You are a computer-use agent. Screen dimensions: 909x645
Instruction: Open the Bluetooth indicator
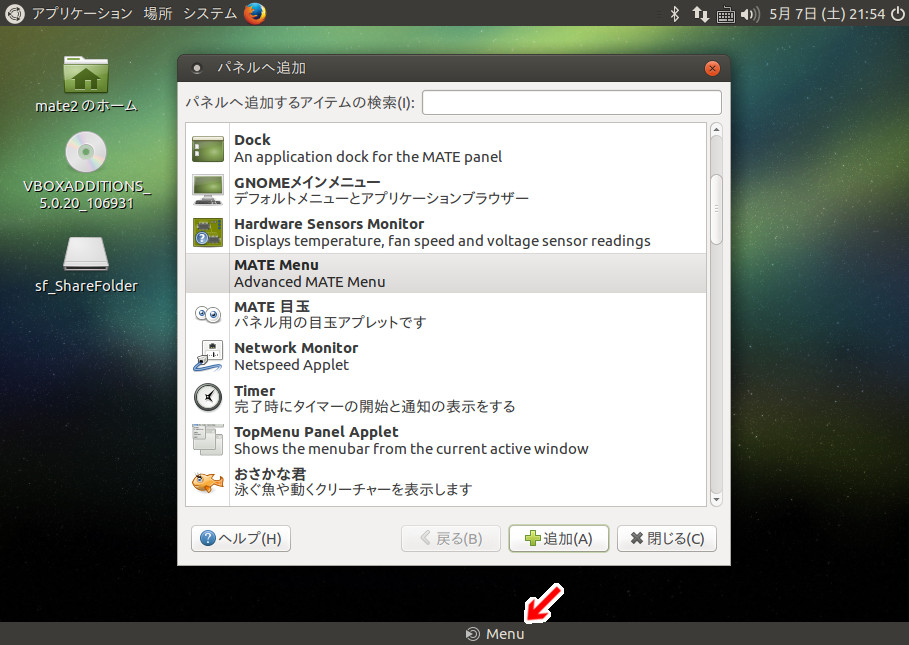click(674, 14)
